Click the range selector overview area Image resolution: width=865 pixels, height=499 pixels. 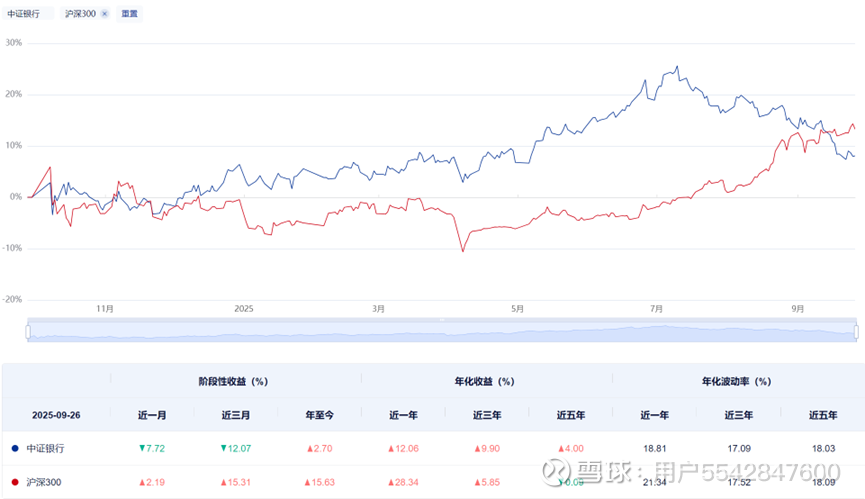[442, 331]
